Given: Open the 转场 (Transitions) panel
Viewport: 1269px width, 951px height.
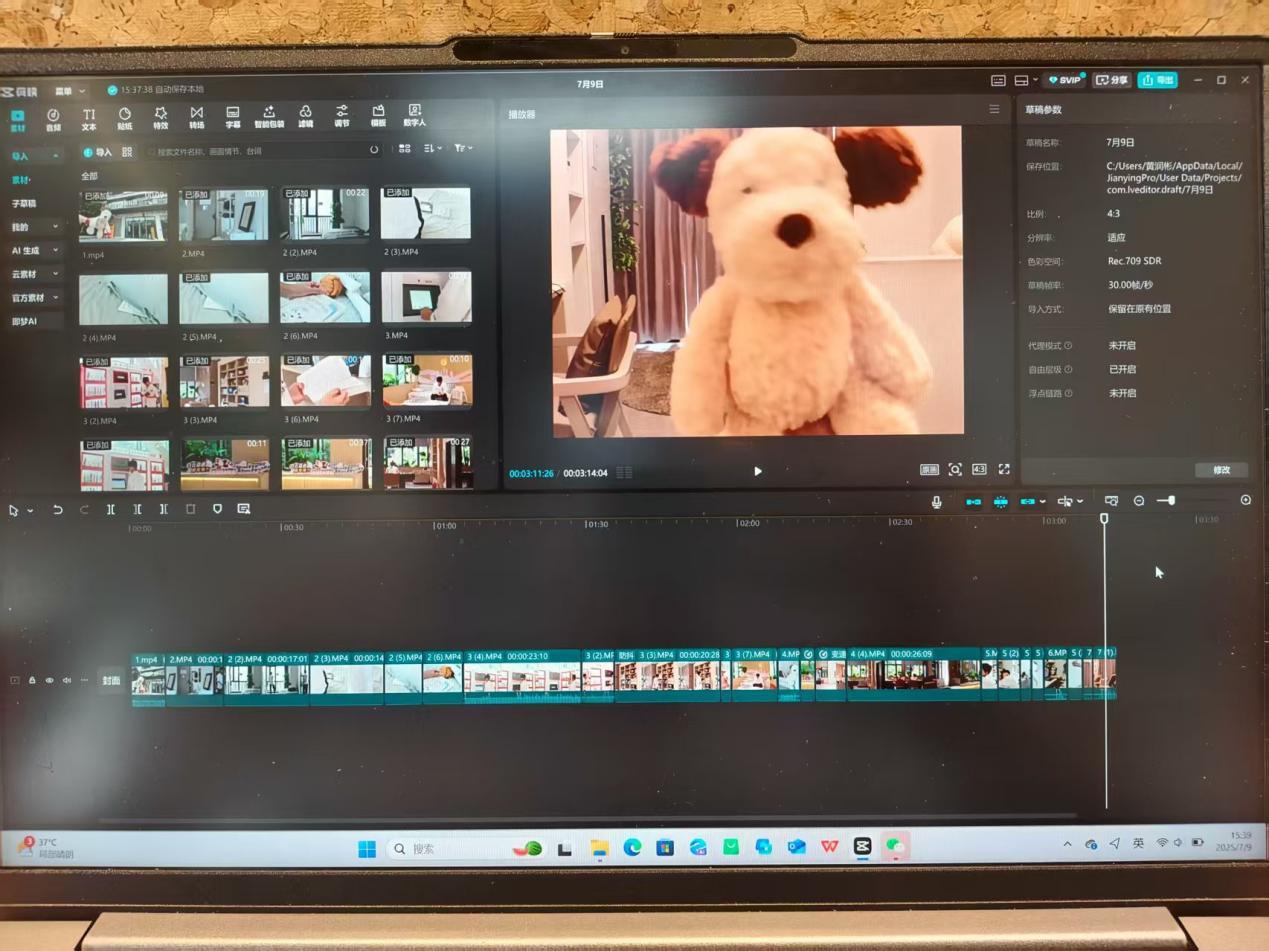Looking at the screenshot, I should (x=196, y=118).
